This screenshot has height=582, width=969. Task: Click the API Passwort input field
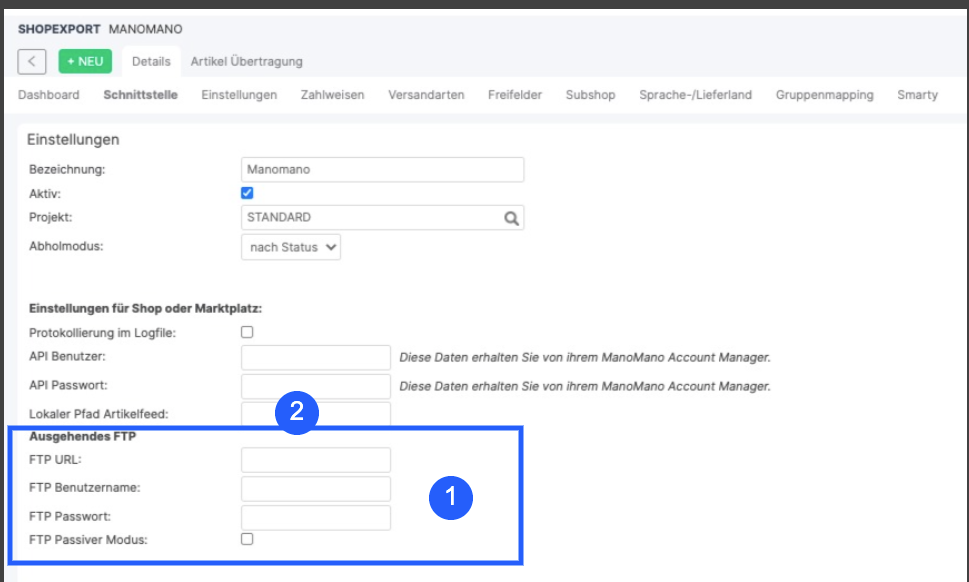pos(316,386)
